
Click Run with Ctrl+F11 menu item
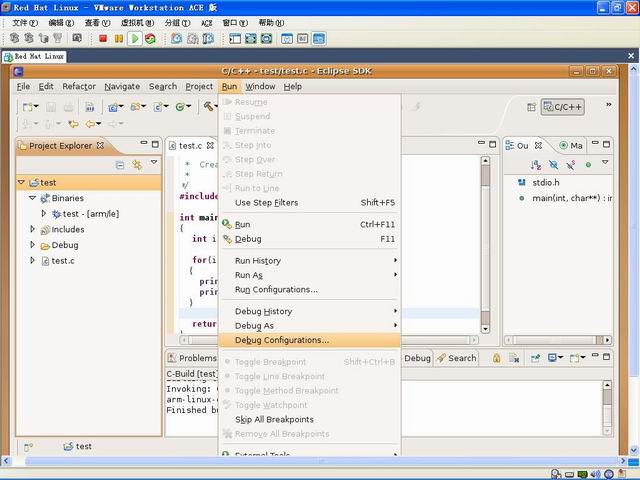(310, 224)
